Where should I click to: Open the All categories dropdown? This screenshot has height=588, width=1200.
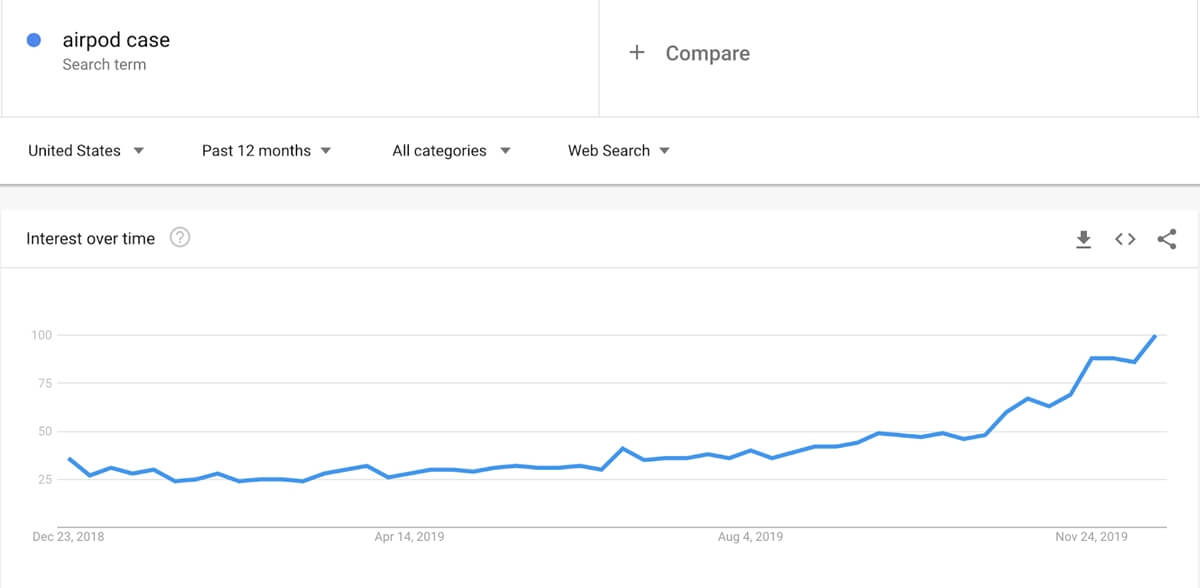(x=452, y=151)
